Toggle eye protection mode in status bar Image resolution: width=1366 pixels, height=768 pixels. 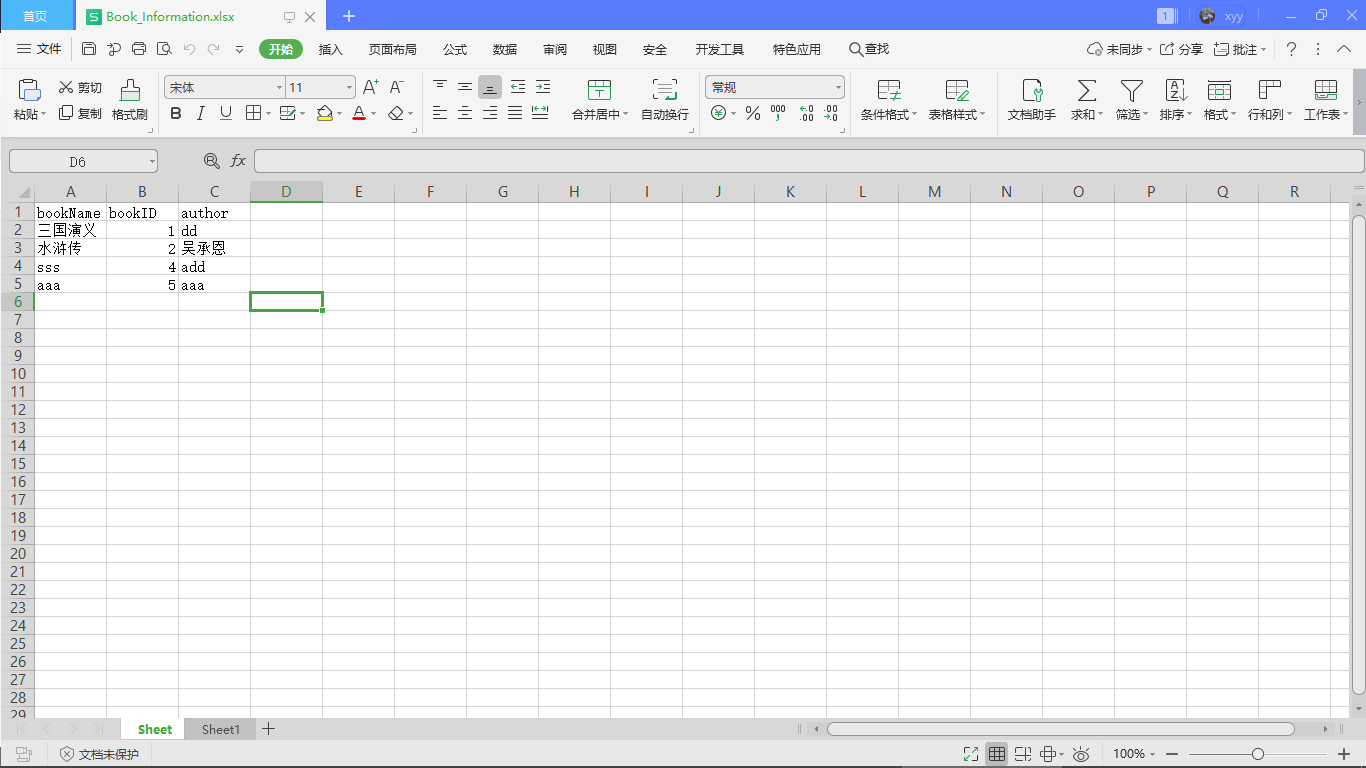[1081, 754]
